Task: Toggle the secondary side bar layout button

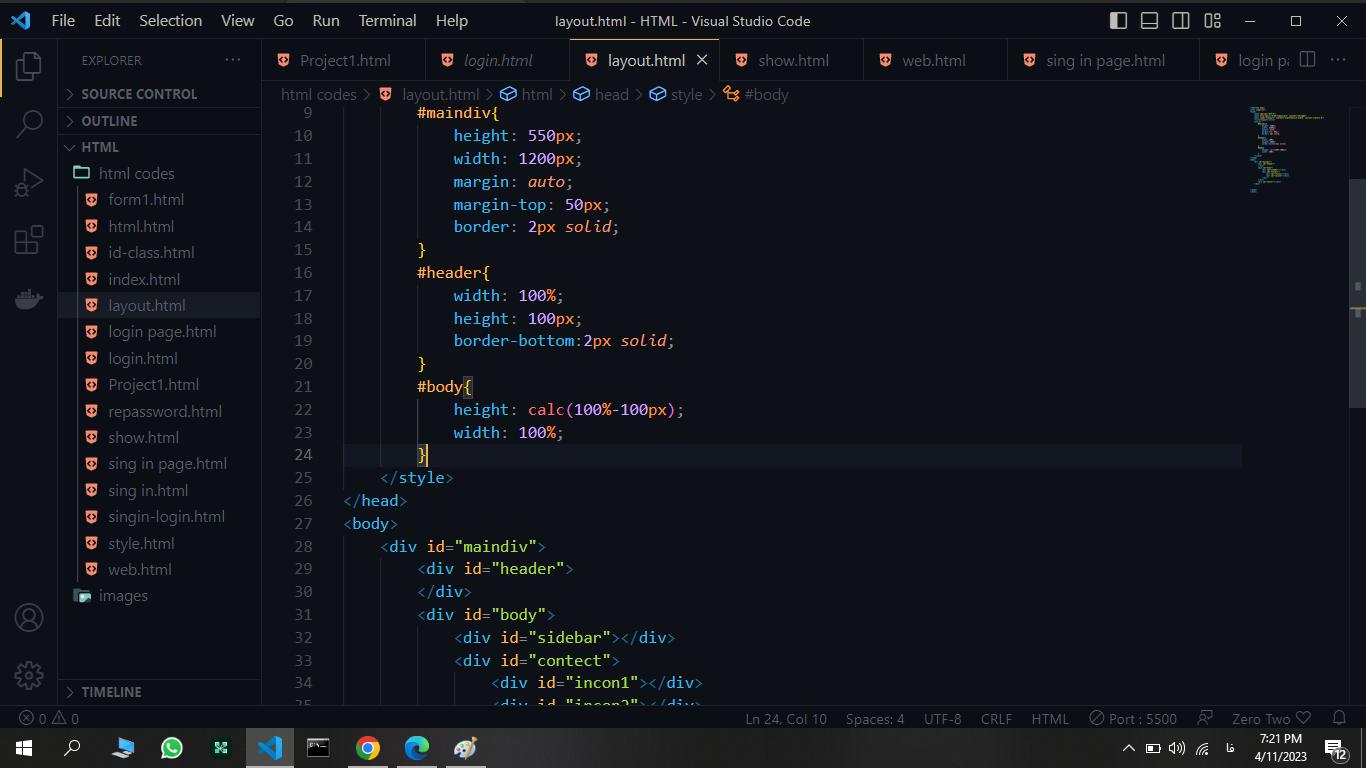Action: click(x=1181, y=21)
